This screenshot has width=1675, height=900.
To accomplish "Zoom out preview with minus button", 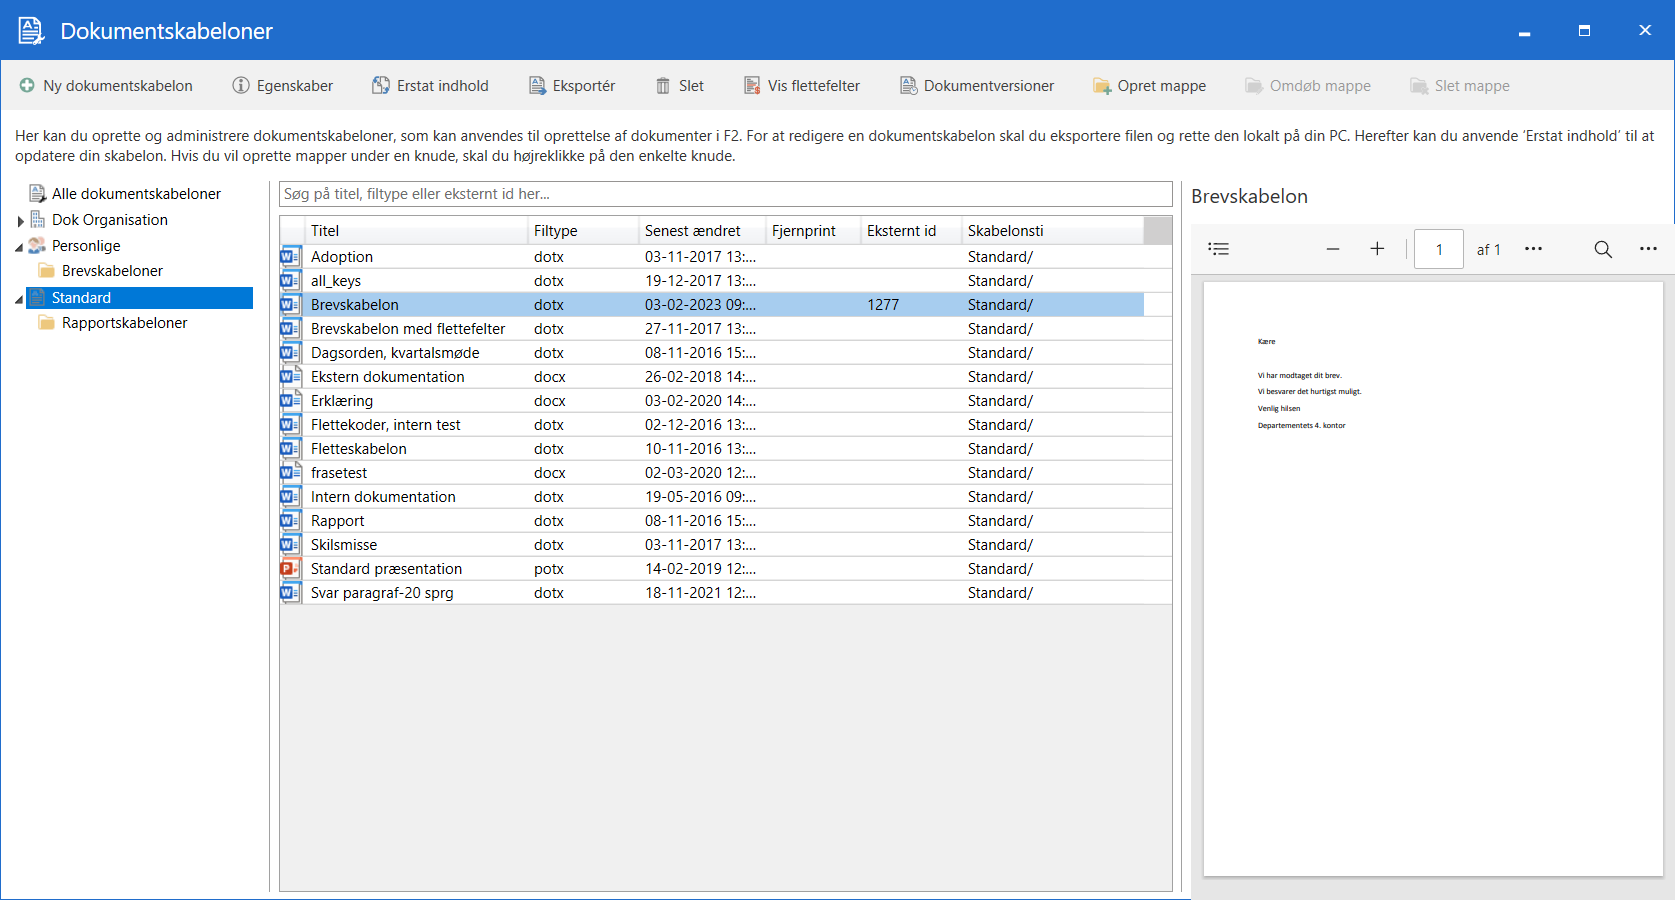I will (1333, 249).
